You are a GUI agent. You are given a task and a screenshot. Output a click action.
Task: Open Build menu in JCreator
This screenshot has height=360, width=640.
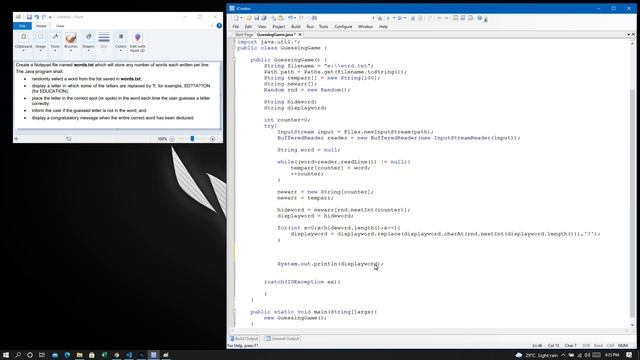[296, 27]
